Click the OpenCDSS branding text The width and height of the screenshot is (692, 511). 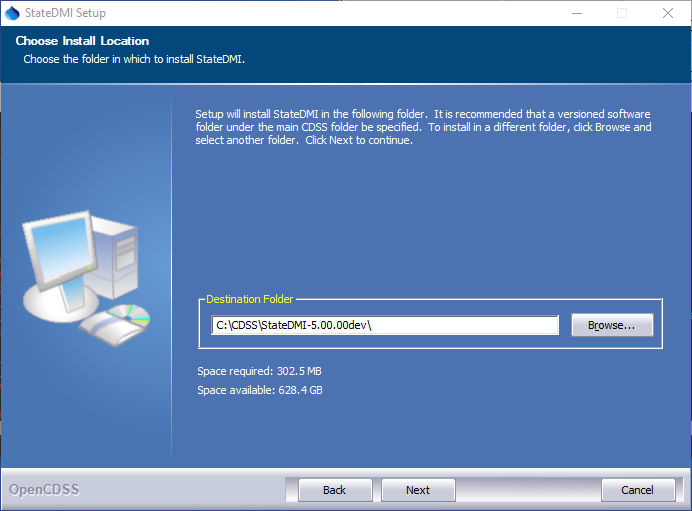(44, 490)
